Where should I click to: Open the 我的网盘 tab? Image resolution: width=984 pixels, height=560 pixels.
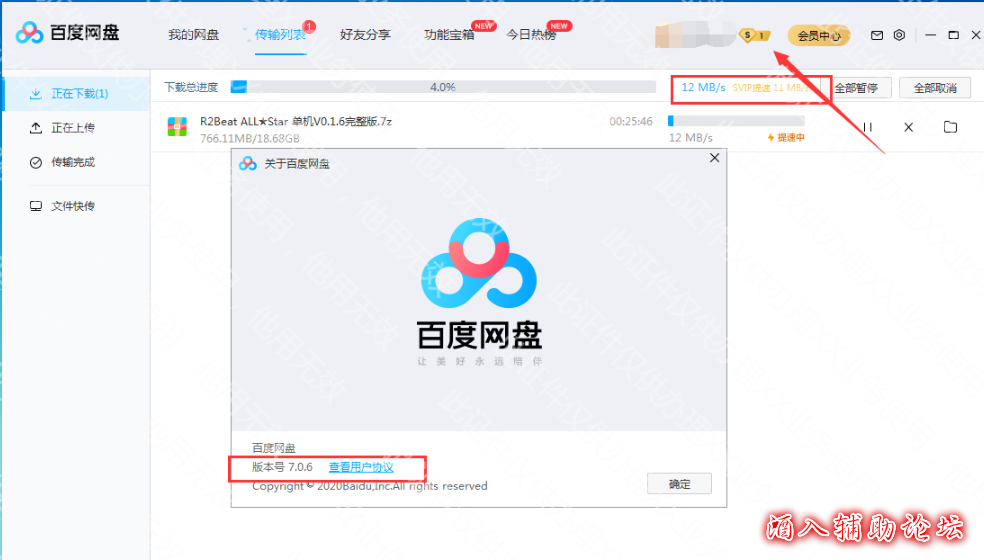[193, 35]
